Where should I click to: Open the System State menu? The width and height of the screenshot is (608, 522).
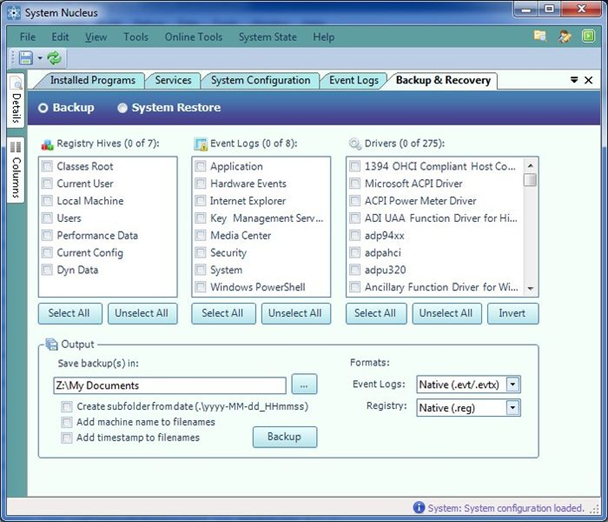(x=266, y=37)
